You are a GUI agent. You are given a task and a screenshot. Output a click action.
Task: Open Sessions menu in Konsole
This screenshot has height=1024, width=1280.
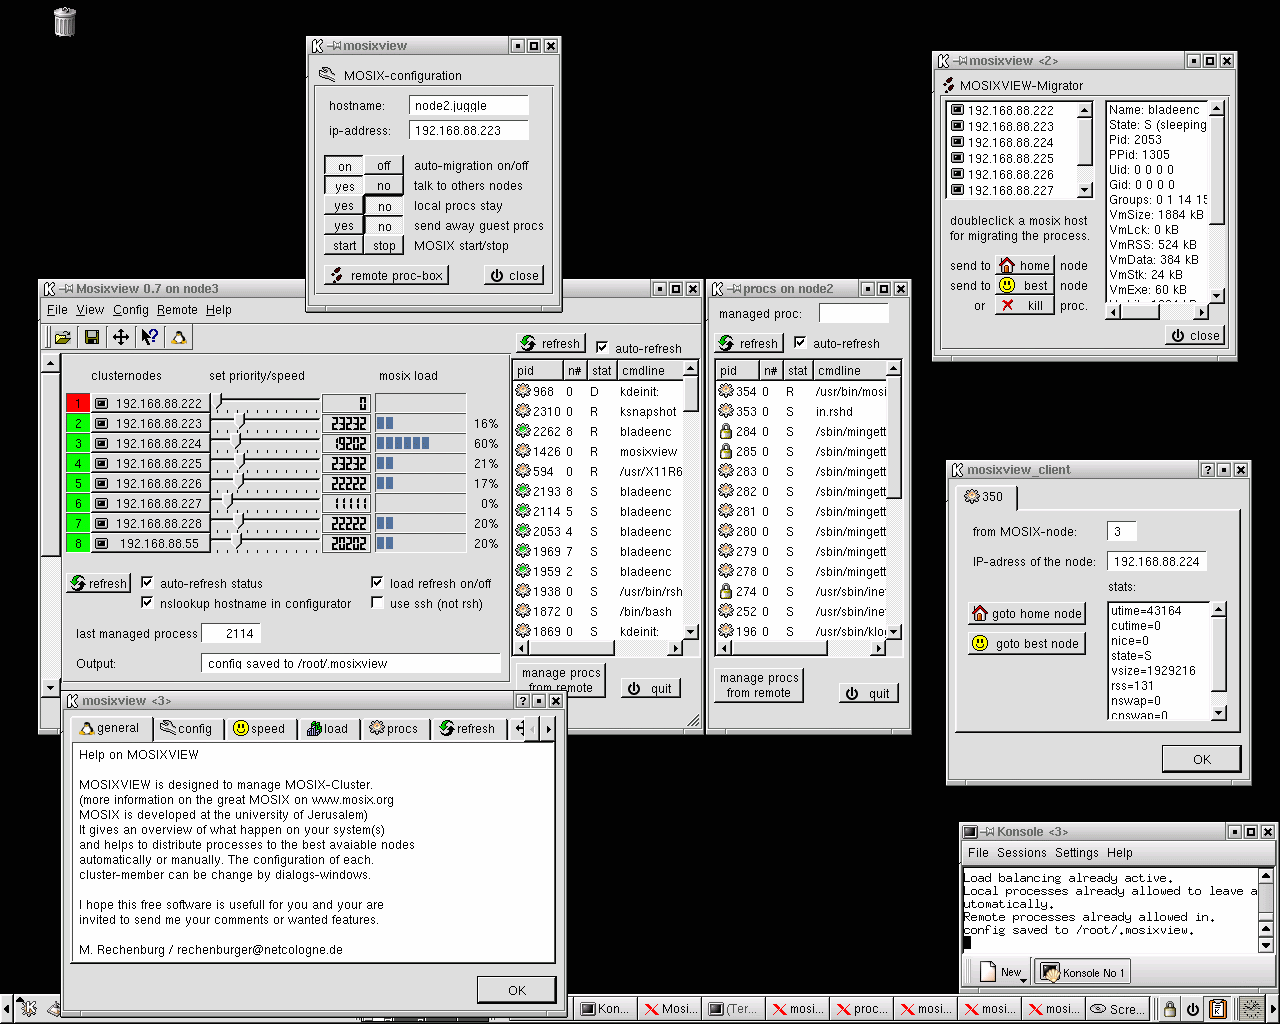coord(1021,853)
